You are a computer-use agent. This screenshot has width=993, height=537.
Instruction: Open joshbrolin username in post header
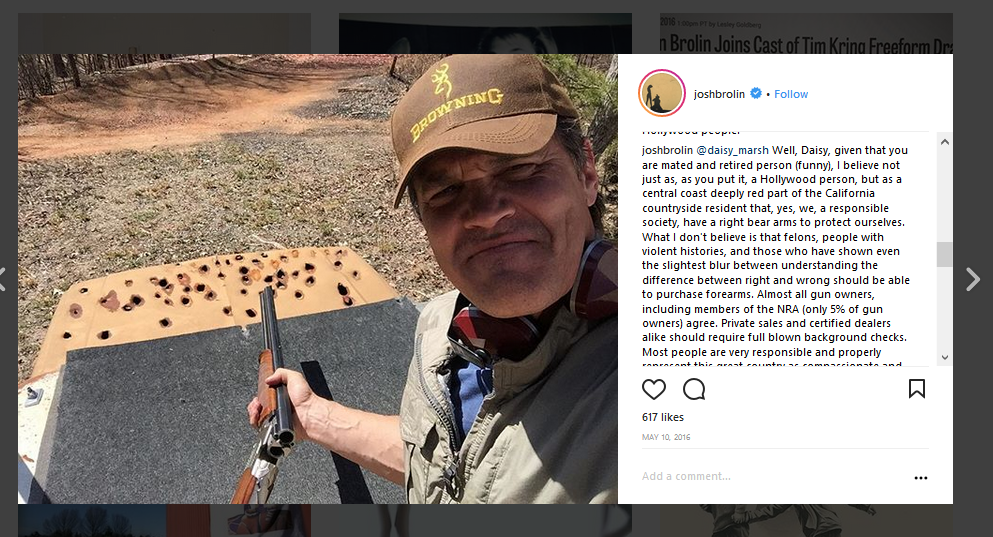point(720,94)
